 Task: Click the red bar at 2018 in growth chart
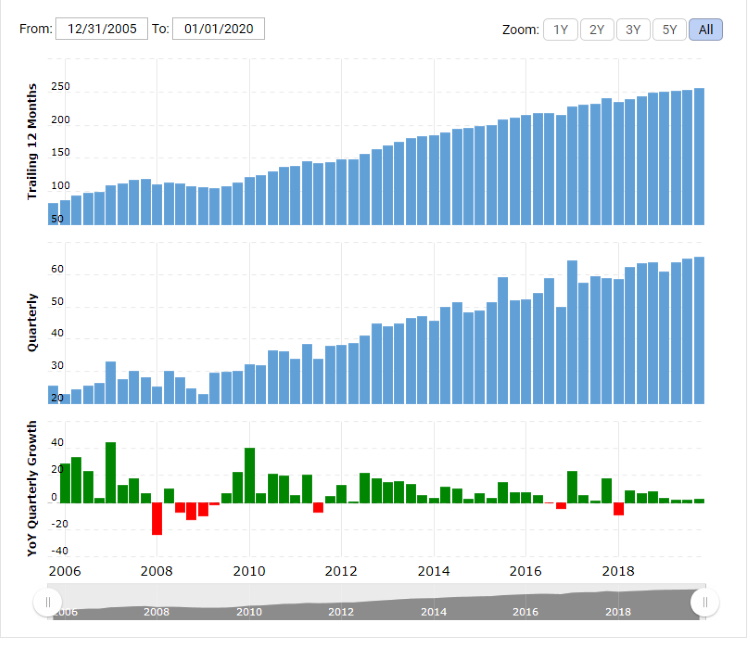(x=618, y=509)
